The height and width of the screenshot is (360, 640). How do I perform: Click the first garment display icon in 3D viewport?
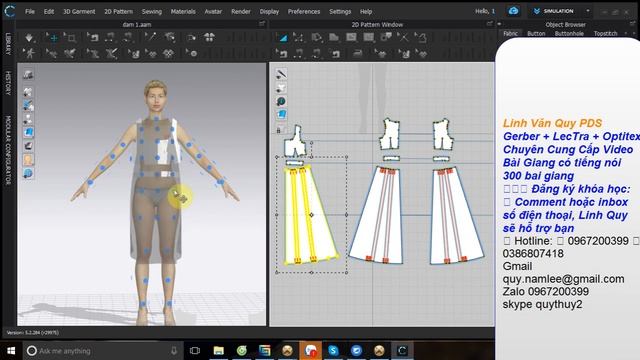point(28,75)
